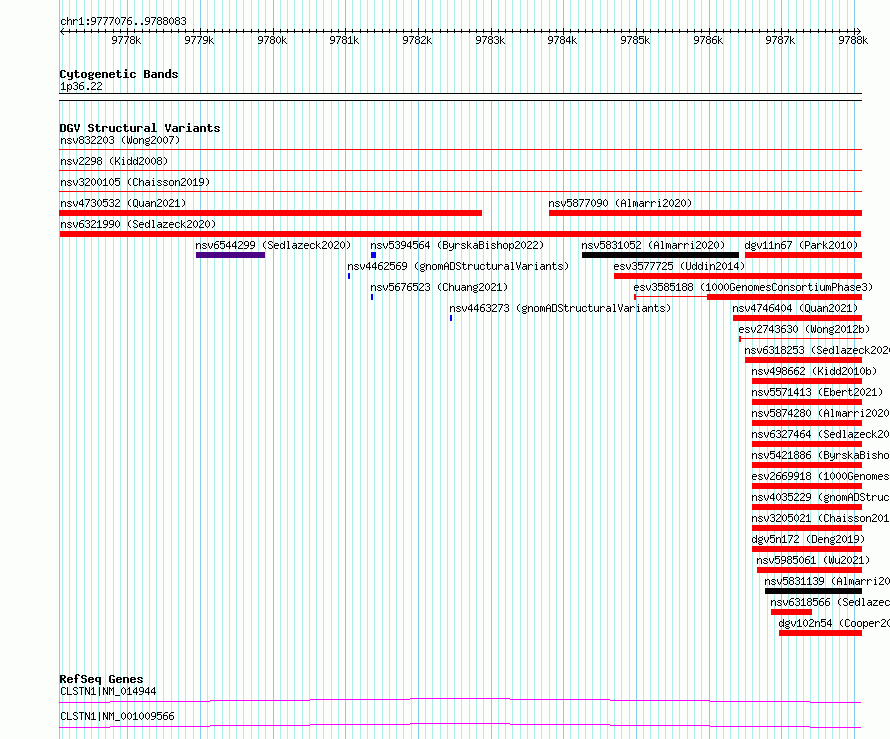Click the 9782k ruler position

click(x=417, y=40)
